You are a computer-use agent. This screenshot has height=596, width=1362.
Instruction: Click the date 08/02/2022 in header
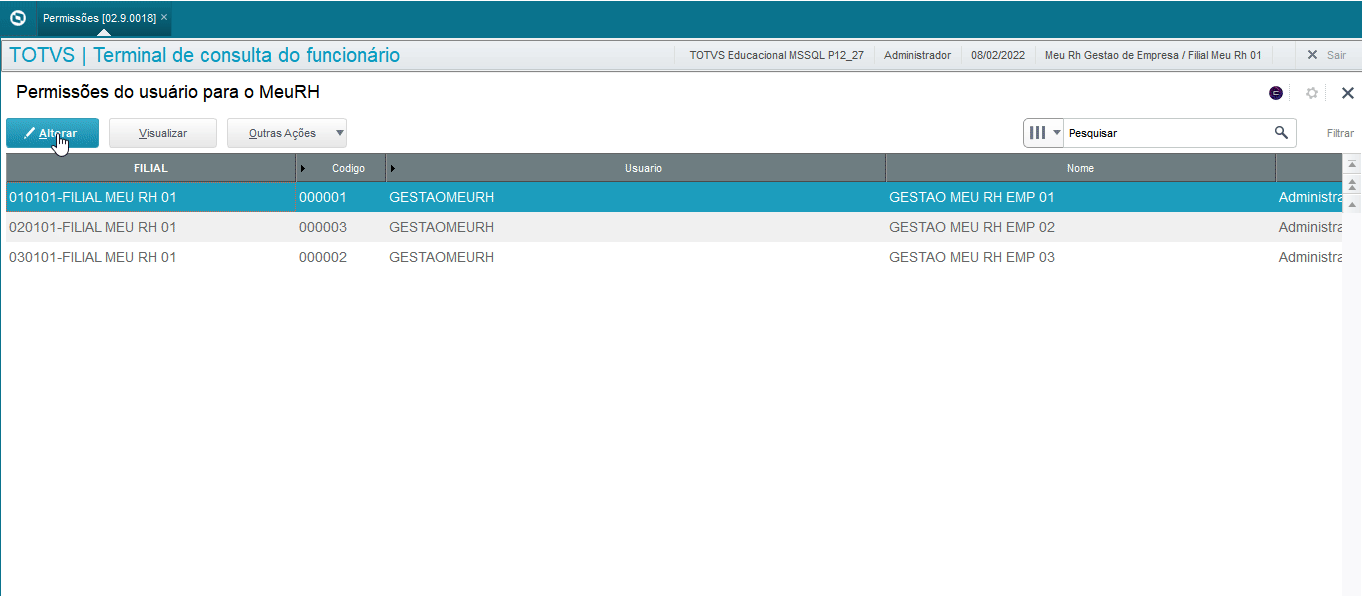tap(998, 55)
